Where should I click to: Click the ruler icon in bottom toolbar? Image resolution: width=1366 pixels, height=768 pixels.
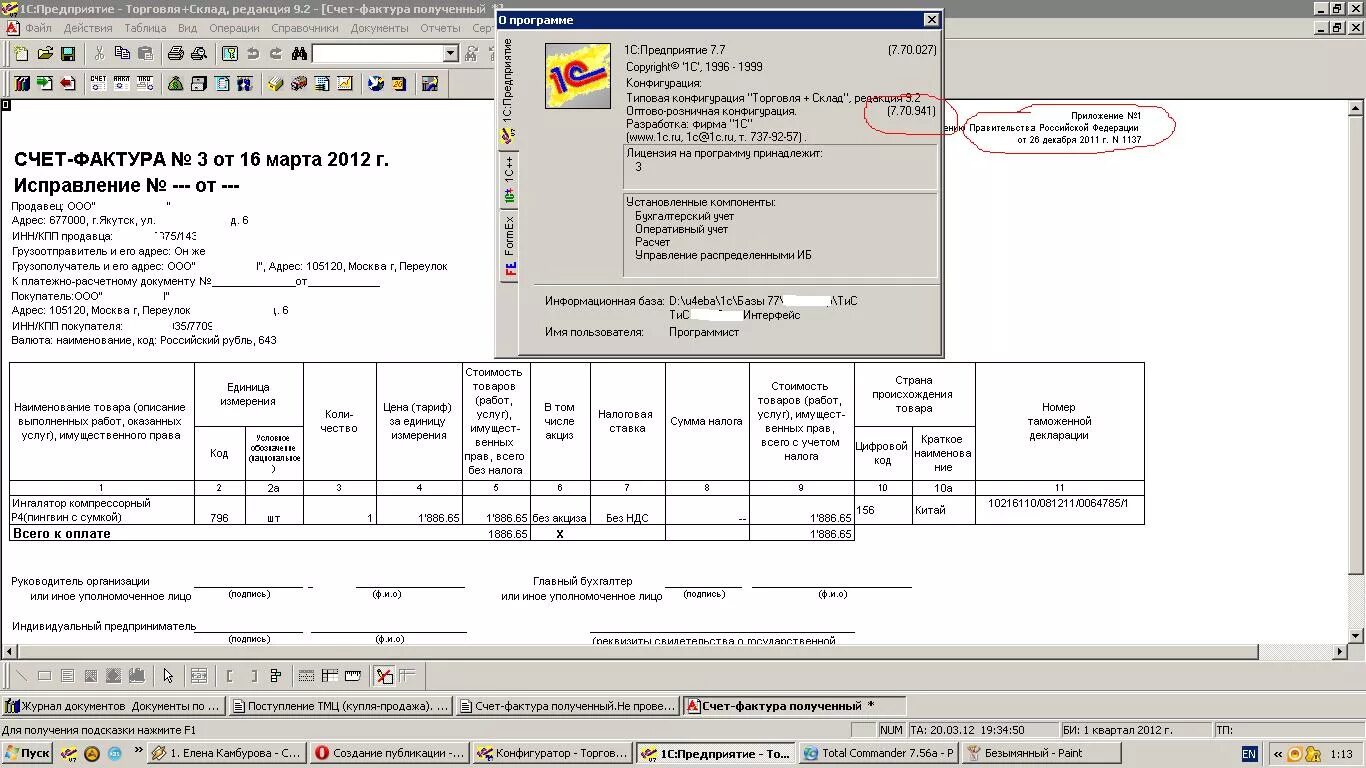[x=354, y=676]
